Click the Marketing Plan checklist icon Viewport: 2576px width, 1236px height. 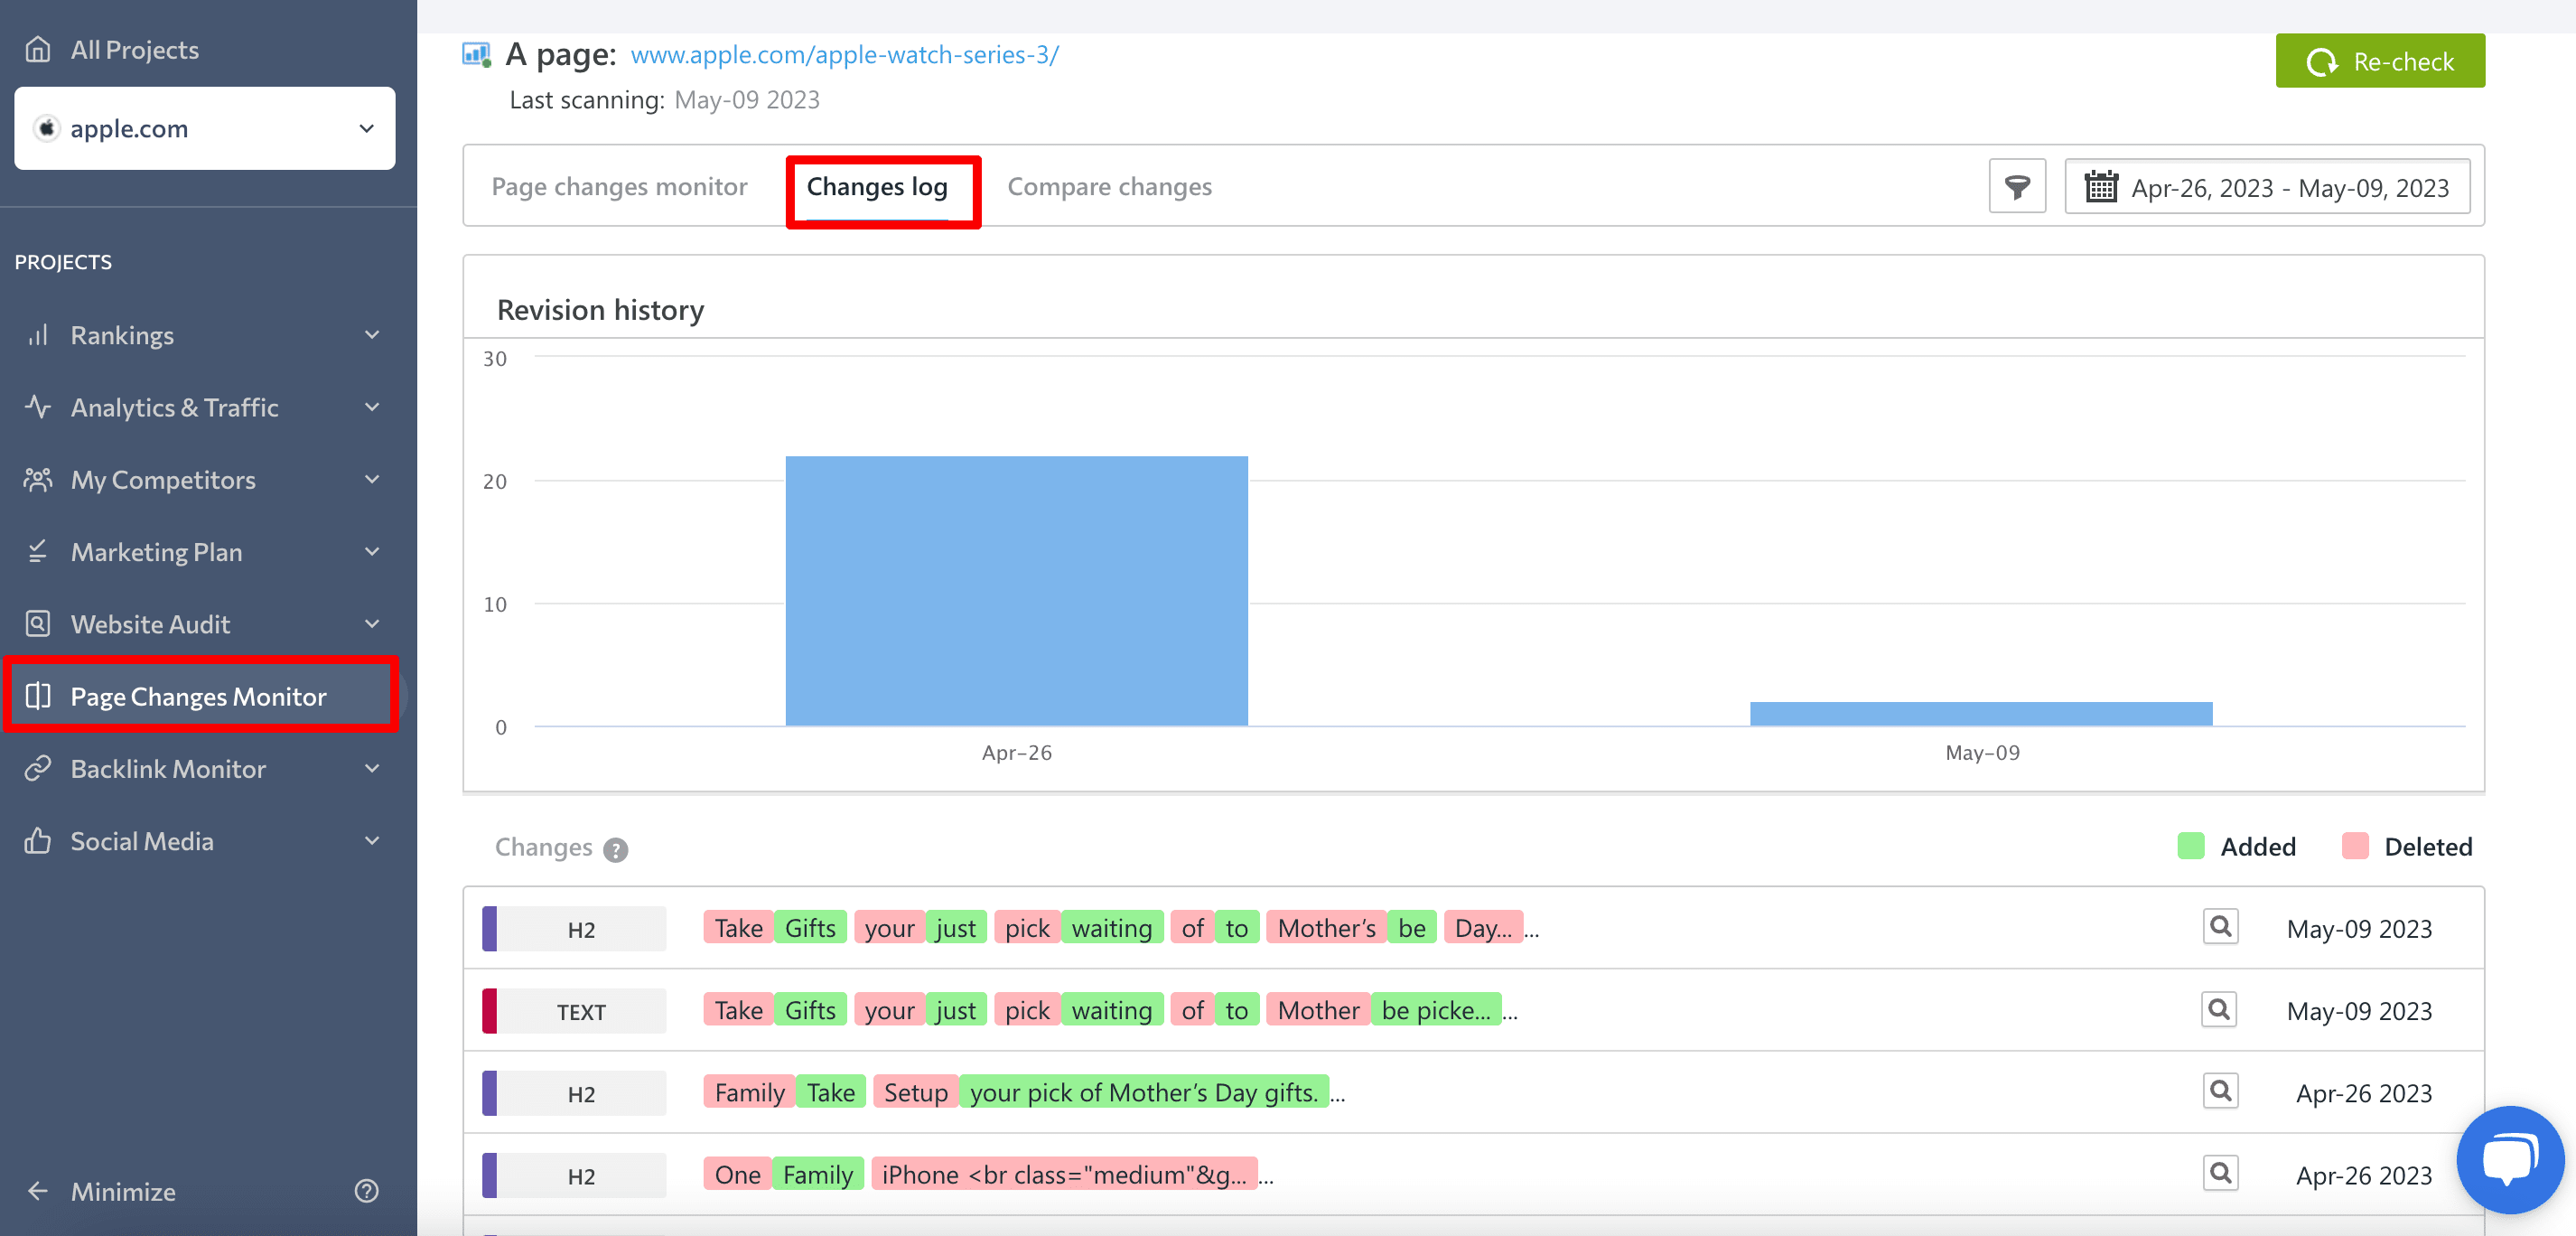[37, 552]
